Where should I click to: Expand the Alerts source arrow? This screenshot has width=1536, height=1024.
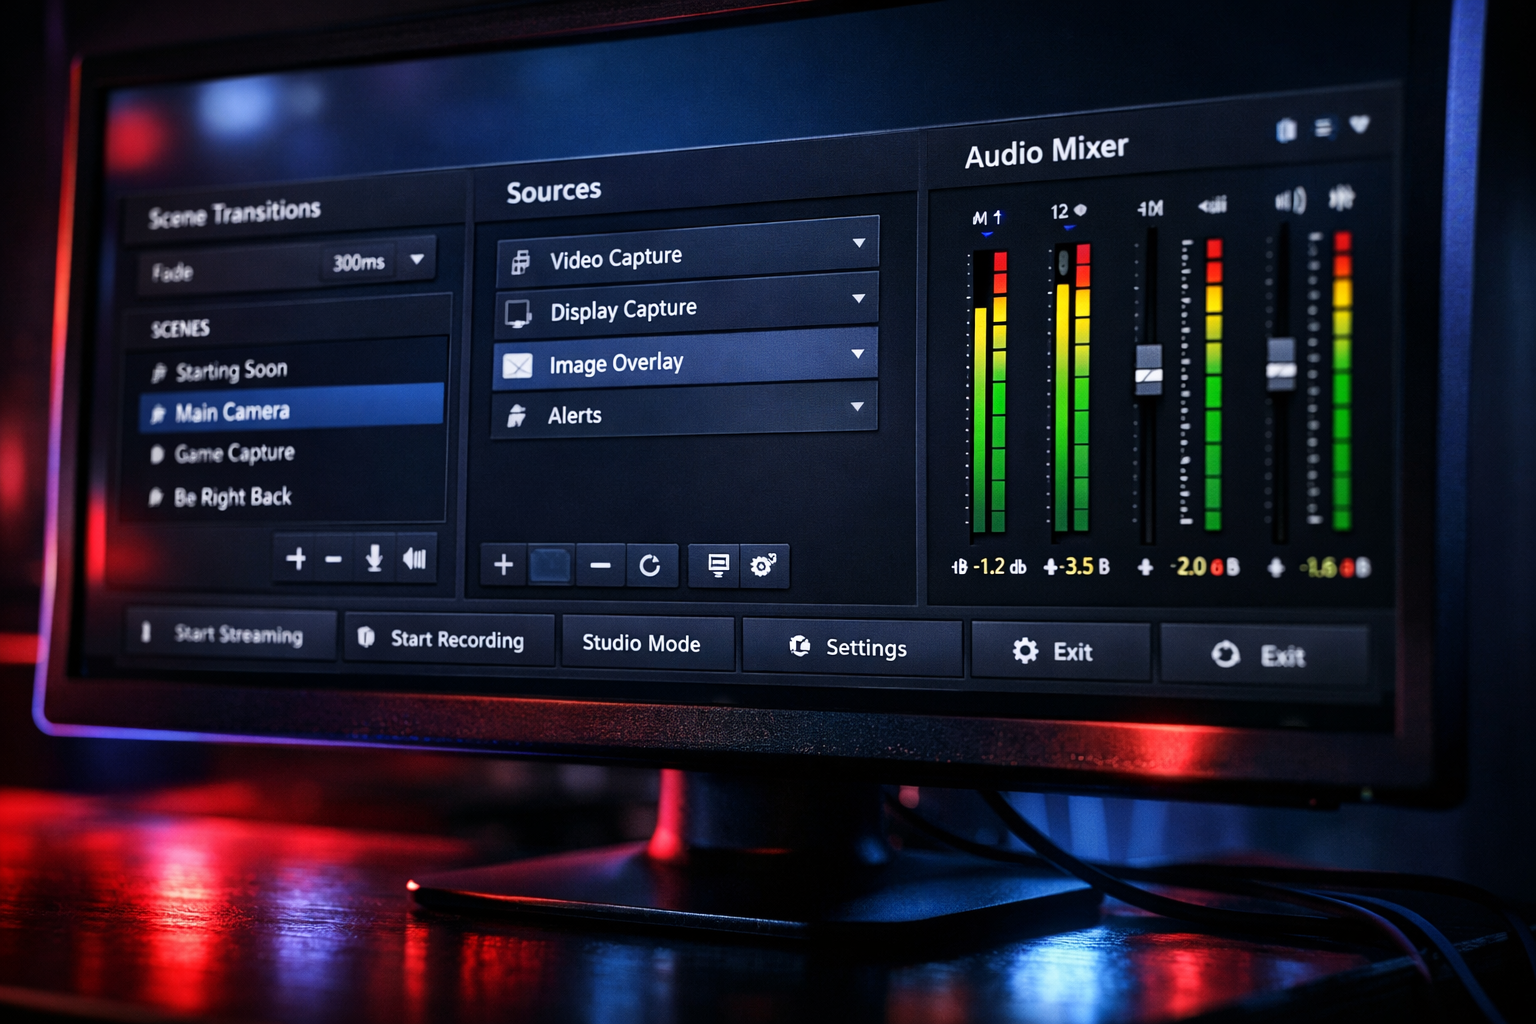(x=857, y=406)
